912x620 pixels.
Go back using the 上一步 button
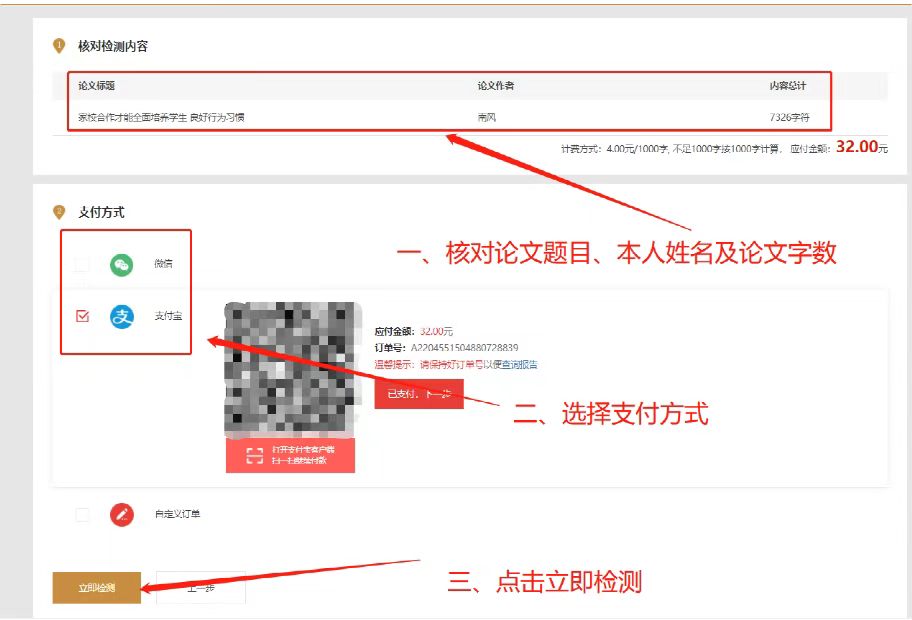[201, 588]
